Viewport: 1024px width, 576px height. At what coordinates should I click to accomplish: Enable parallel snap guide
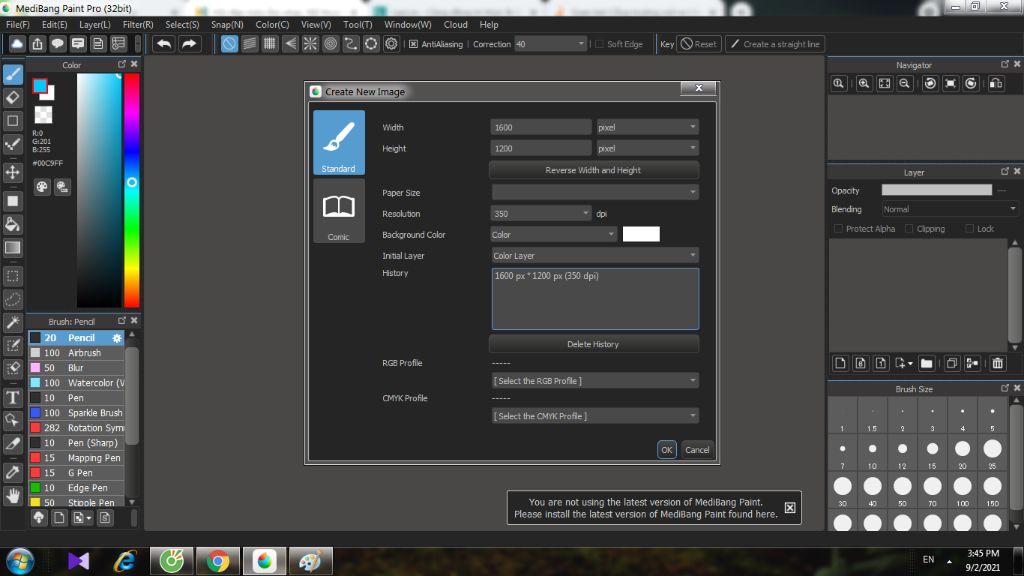[x=249, y=44]
